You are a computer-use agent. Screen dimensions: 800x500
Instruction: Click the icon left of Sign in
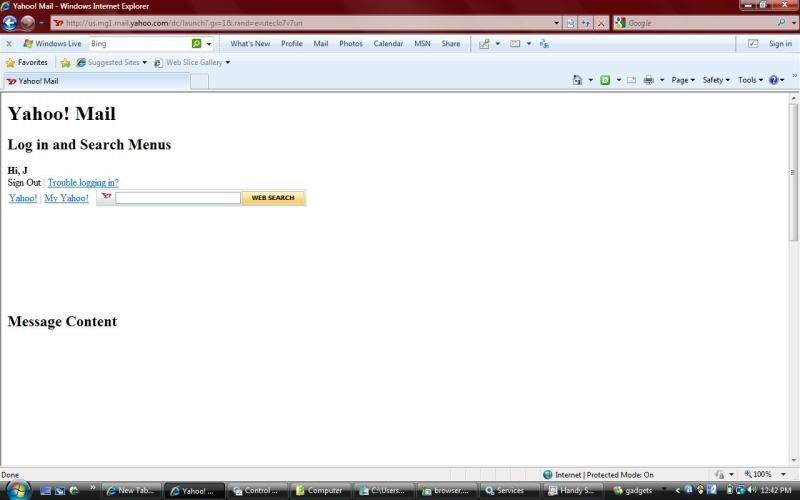753,44
